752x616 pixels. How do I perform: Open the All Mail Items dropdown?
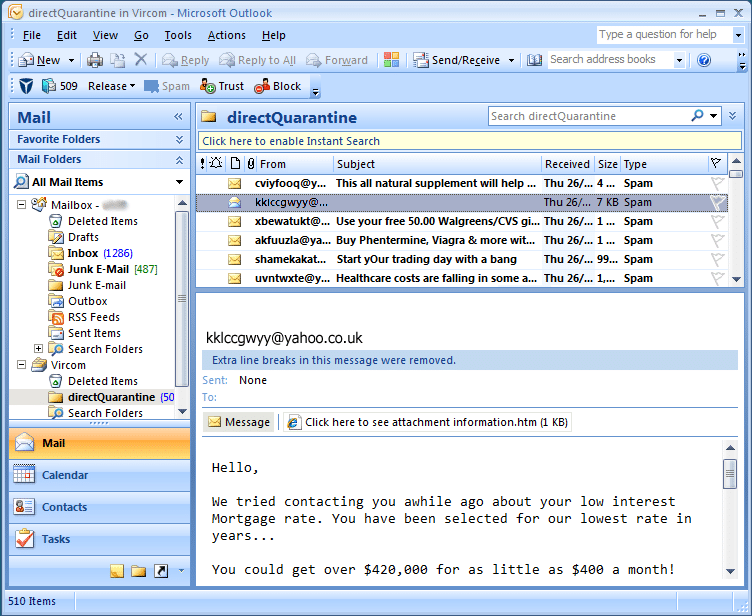[179, 182]
